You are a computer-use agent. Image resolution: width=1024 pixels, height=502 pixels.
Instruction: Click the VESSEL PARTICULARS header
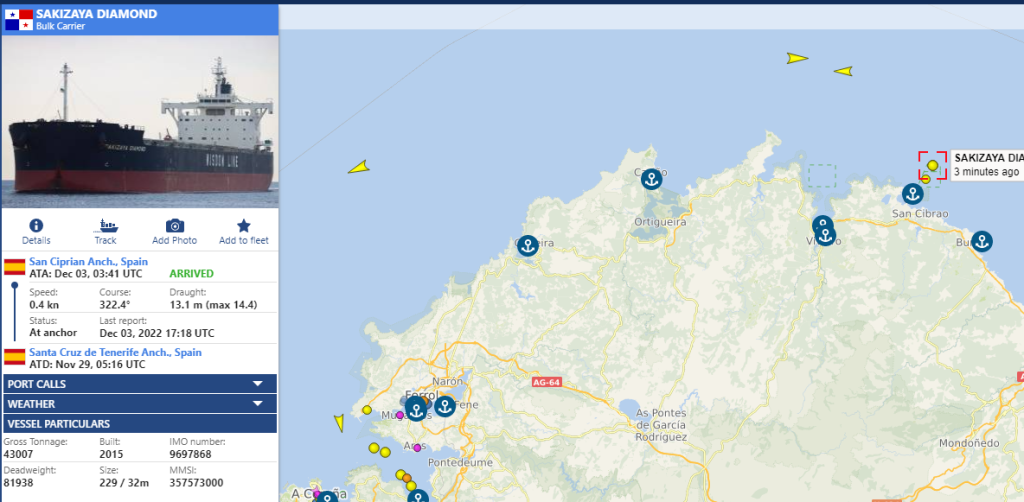(139, 423)
